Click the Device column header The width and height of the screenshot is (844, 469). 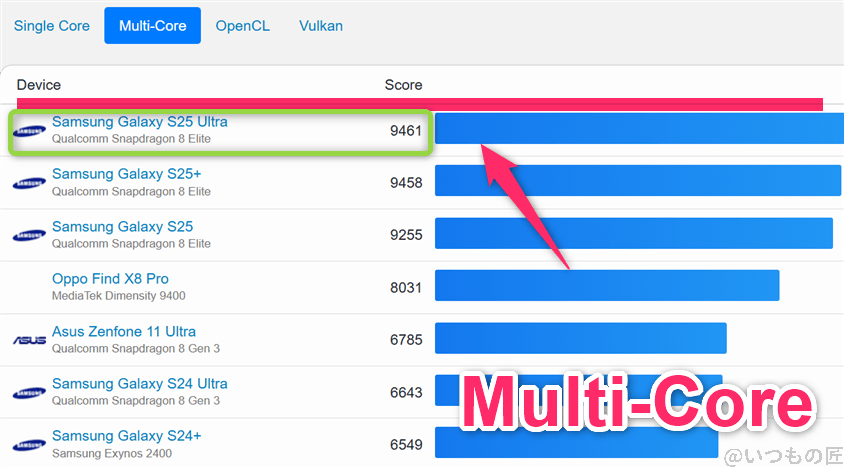pos(39,85)
